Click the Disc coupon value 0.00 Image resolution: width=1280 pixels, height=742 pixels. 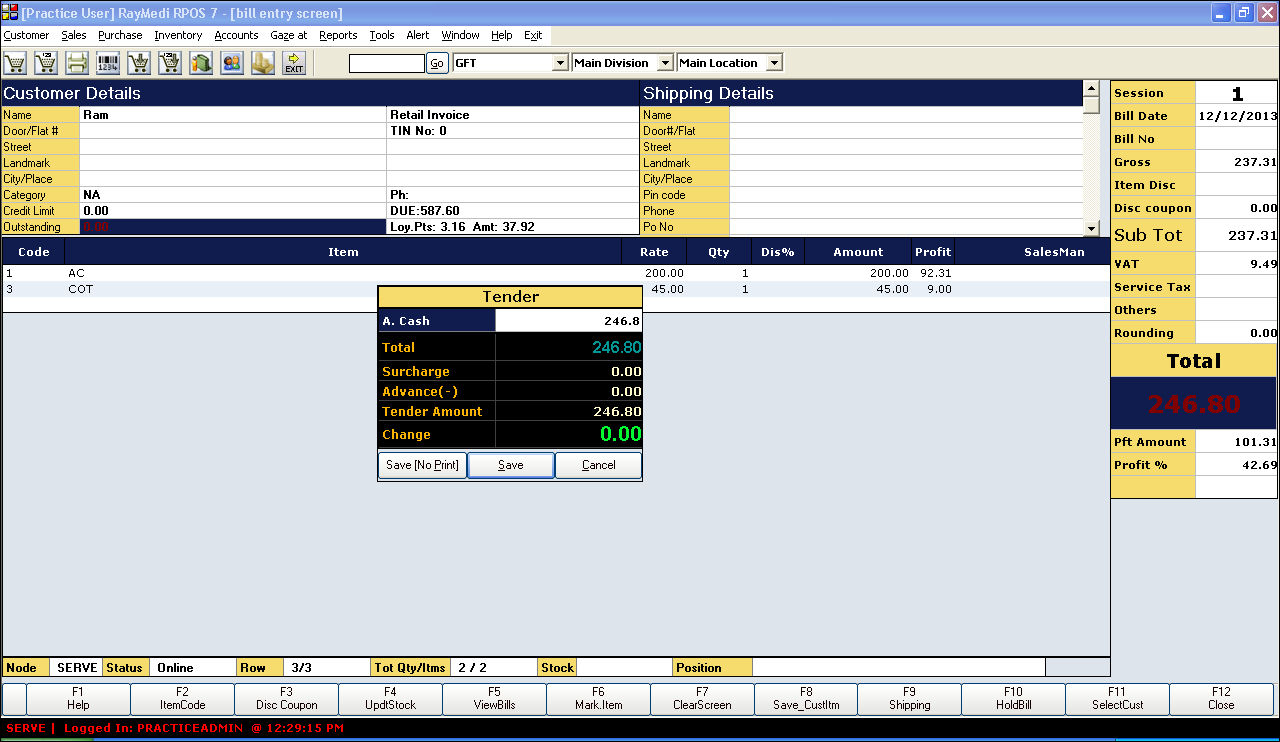[x=1237, y=208]
